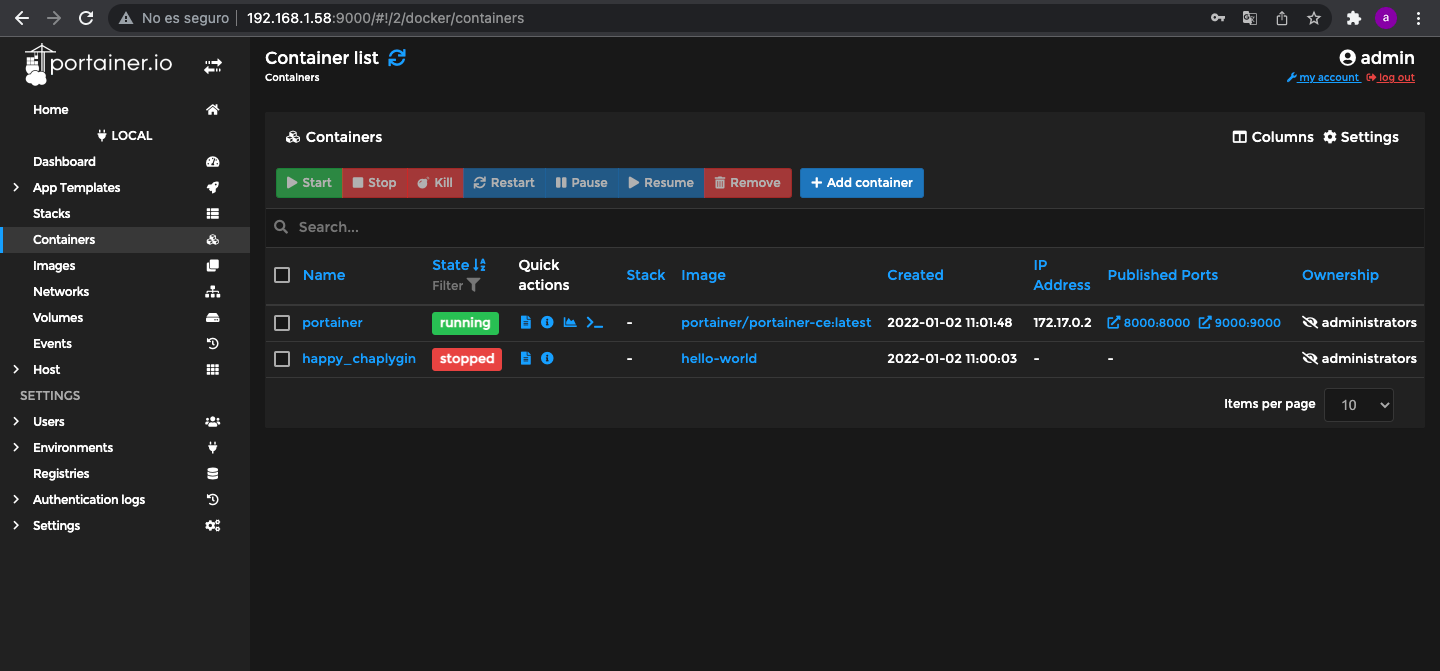
Task: Tick the portainer container checkbox
Action: [x=282, y=323]
